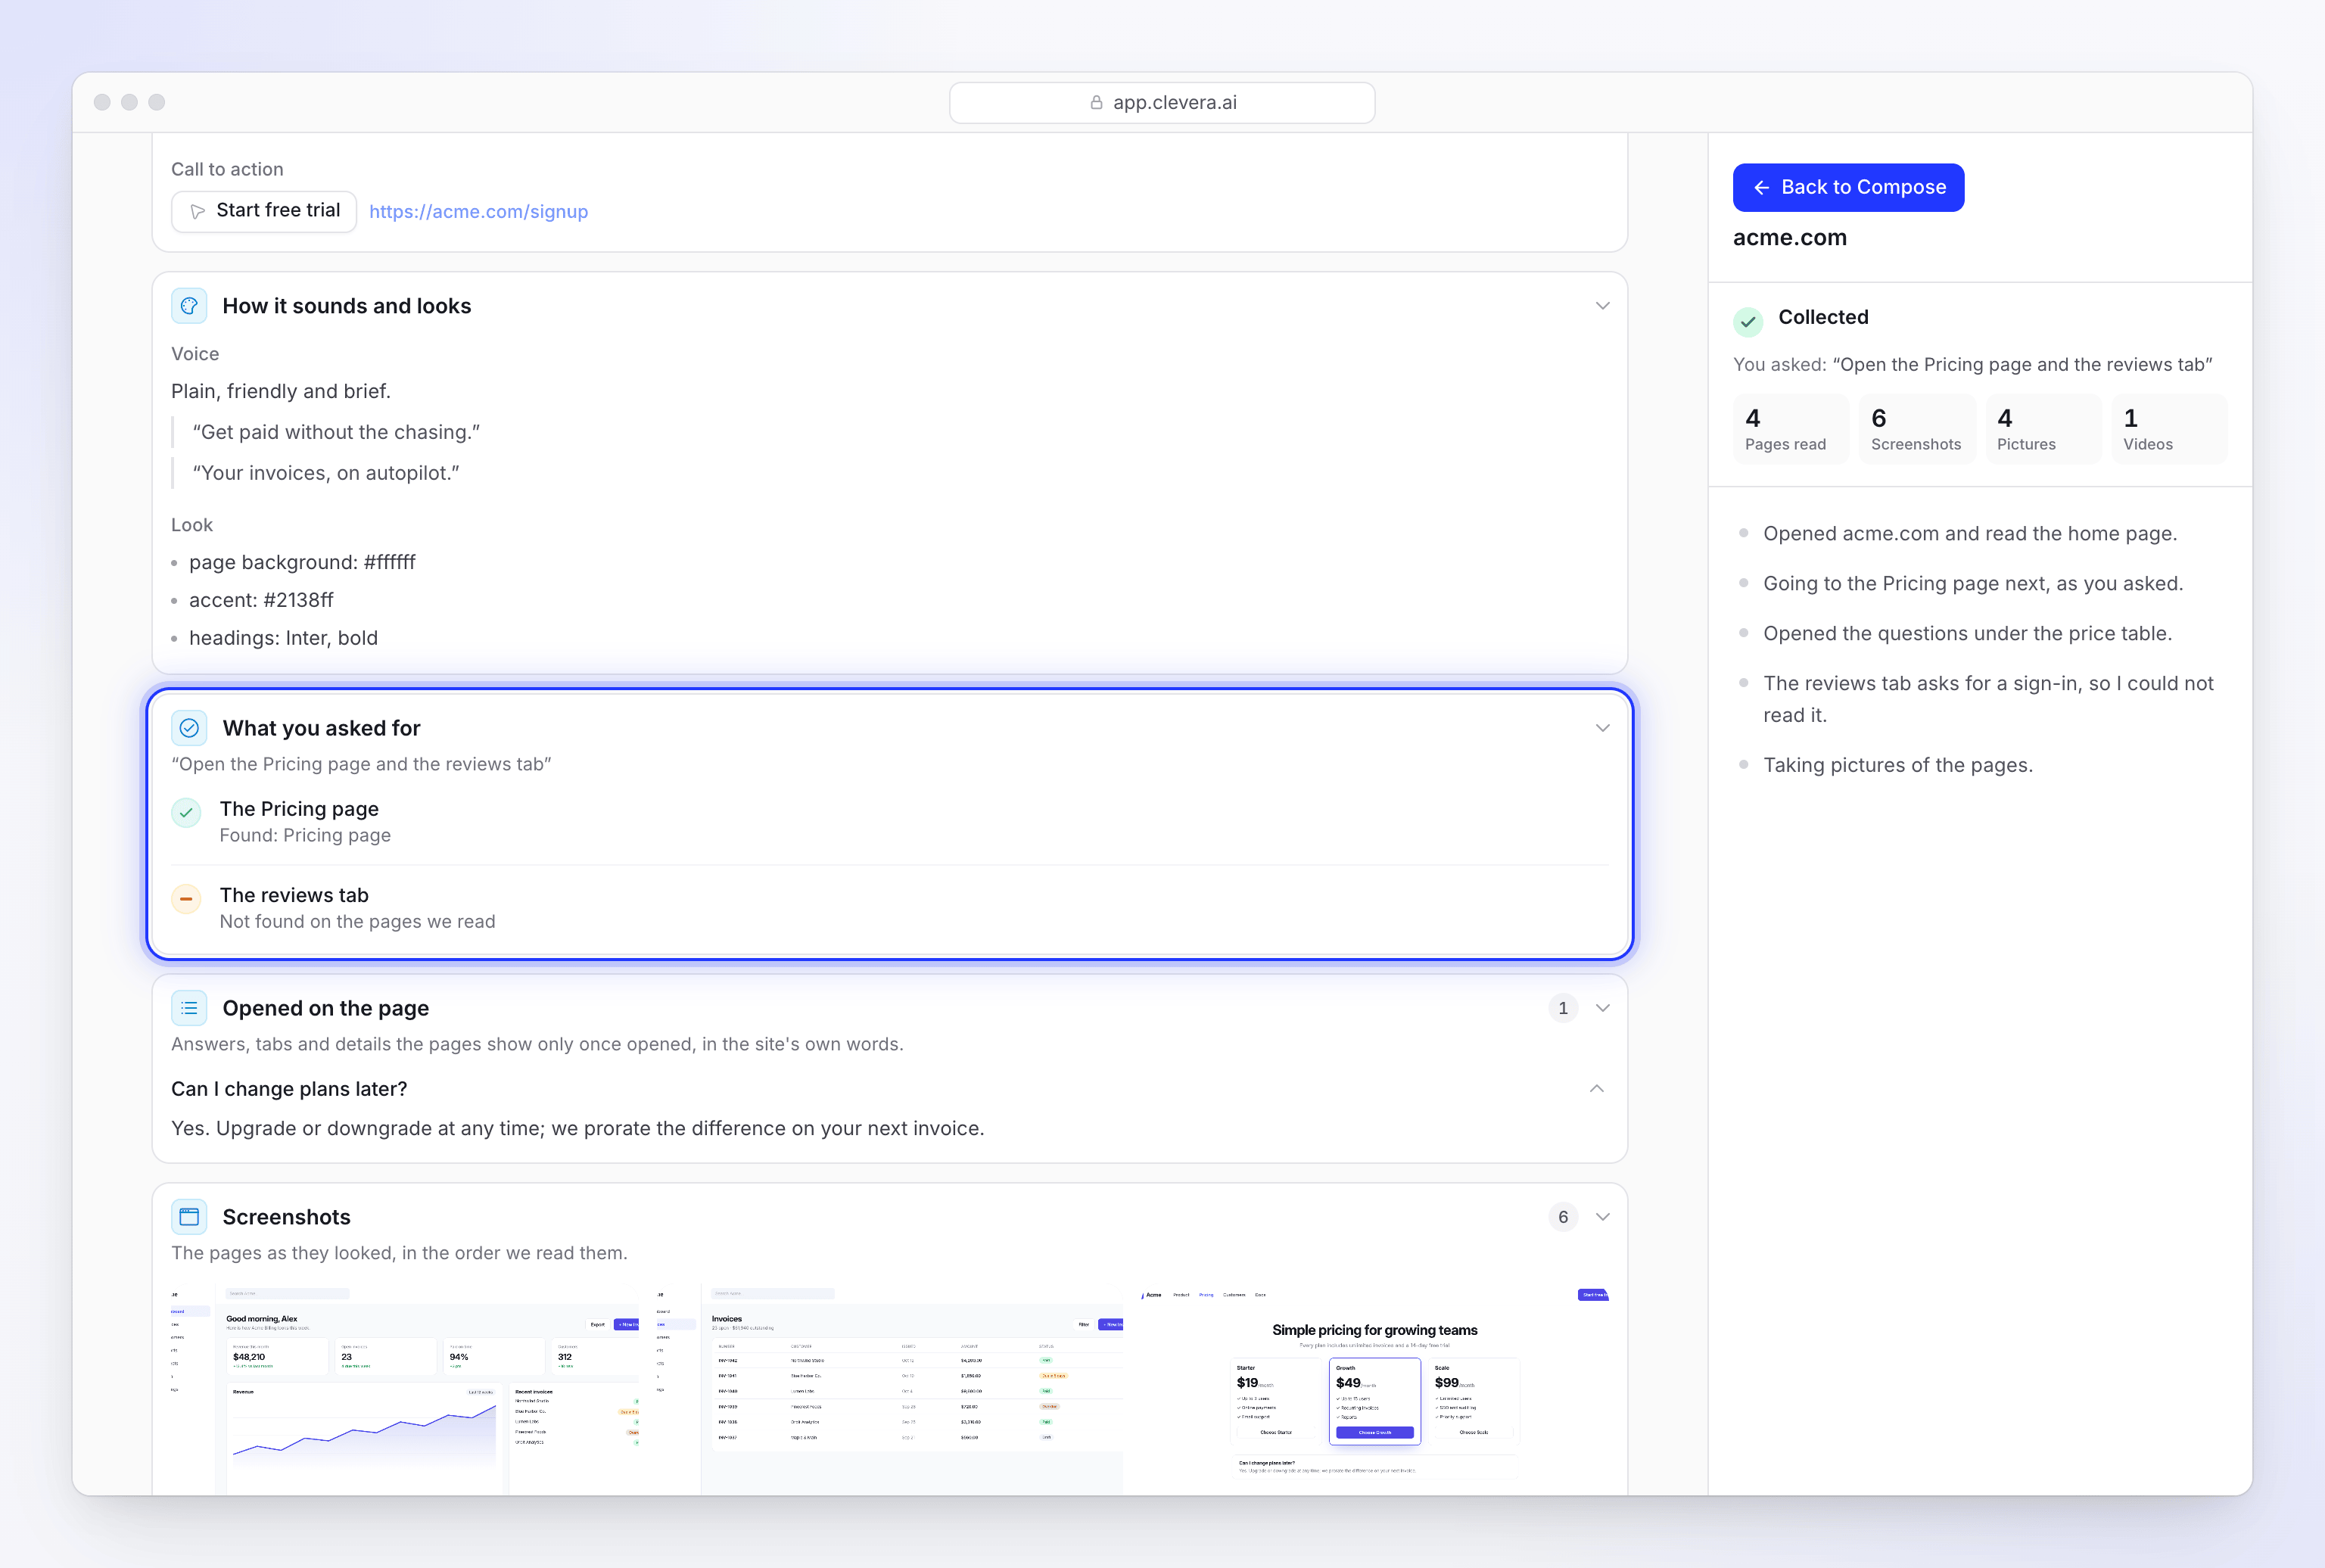Click the Not found on the pages we read text
Viewport: 2325px width, 1568px height.
click(357, 922)
